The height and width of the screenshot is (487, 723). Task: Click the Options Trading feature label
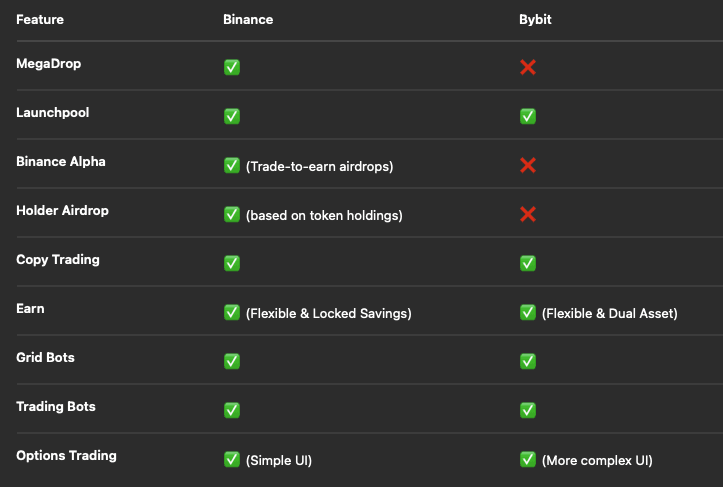pos(66,456)
